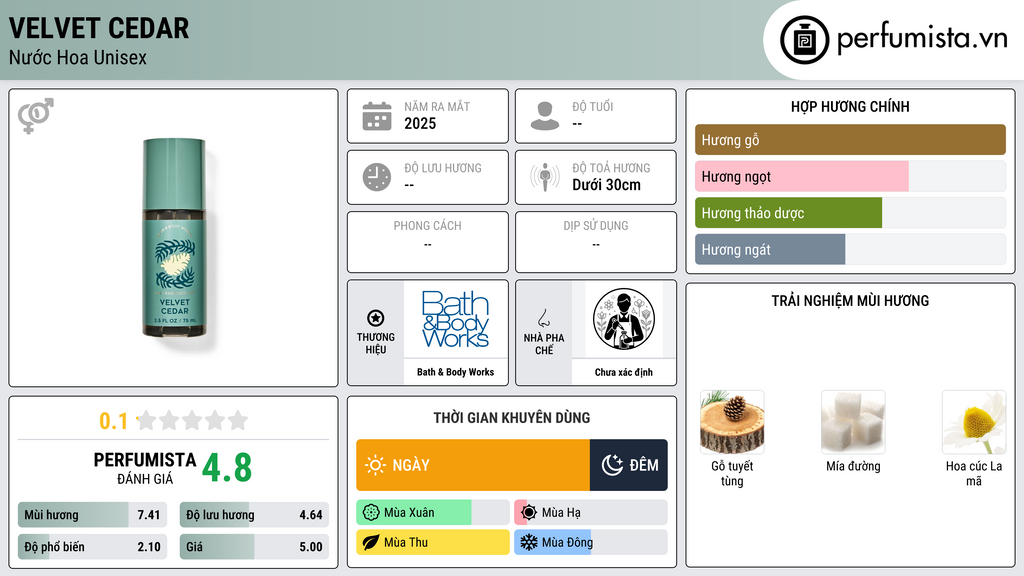Click the Độ phổ biến score bar
The width and height of the screenshot is (1024, 576).
coord(92,547)
